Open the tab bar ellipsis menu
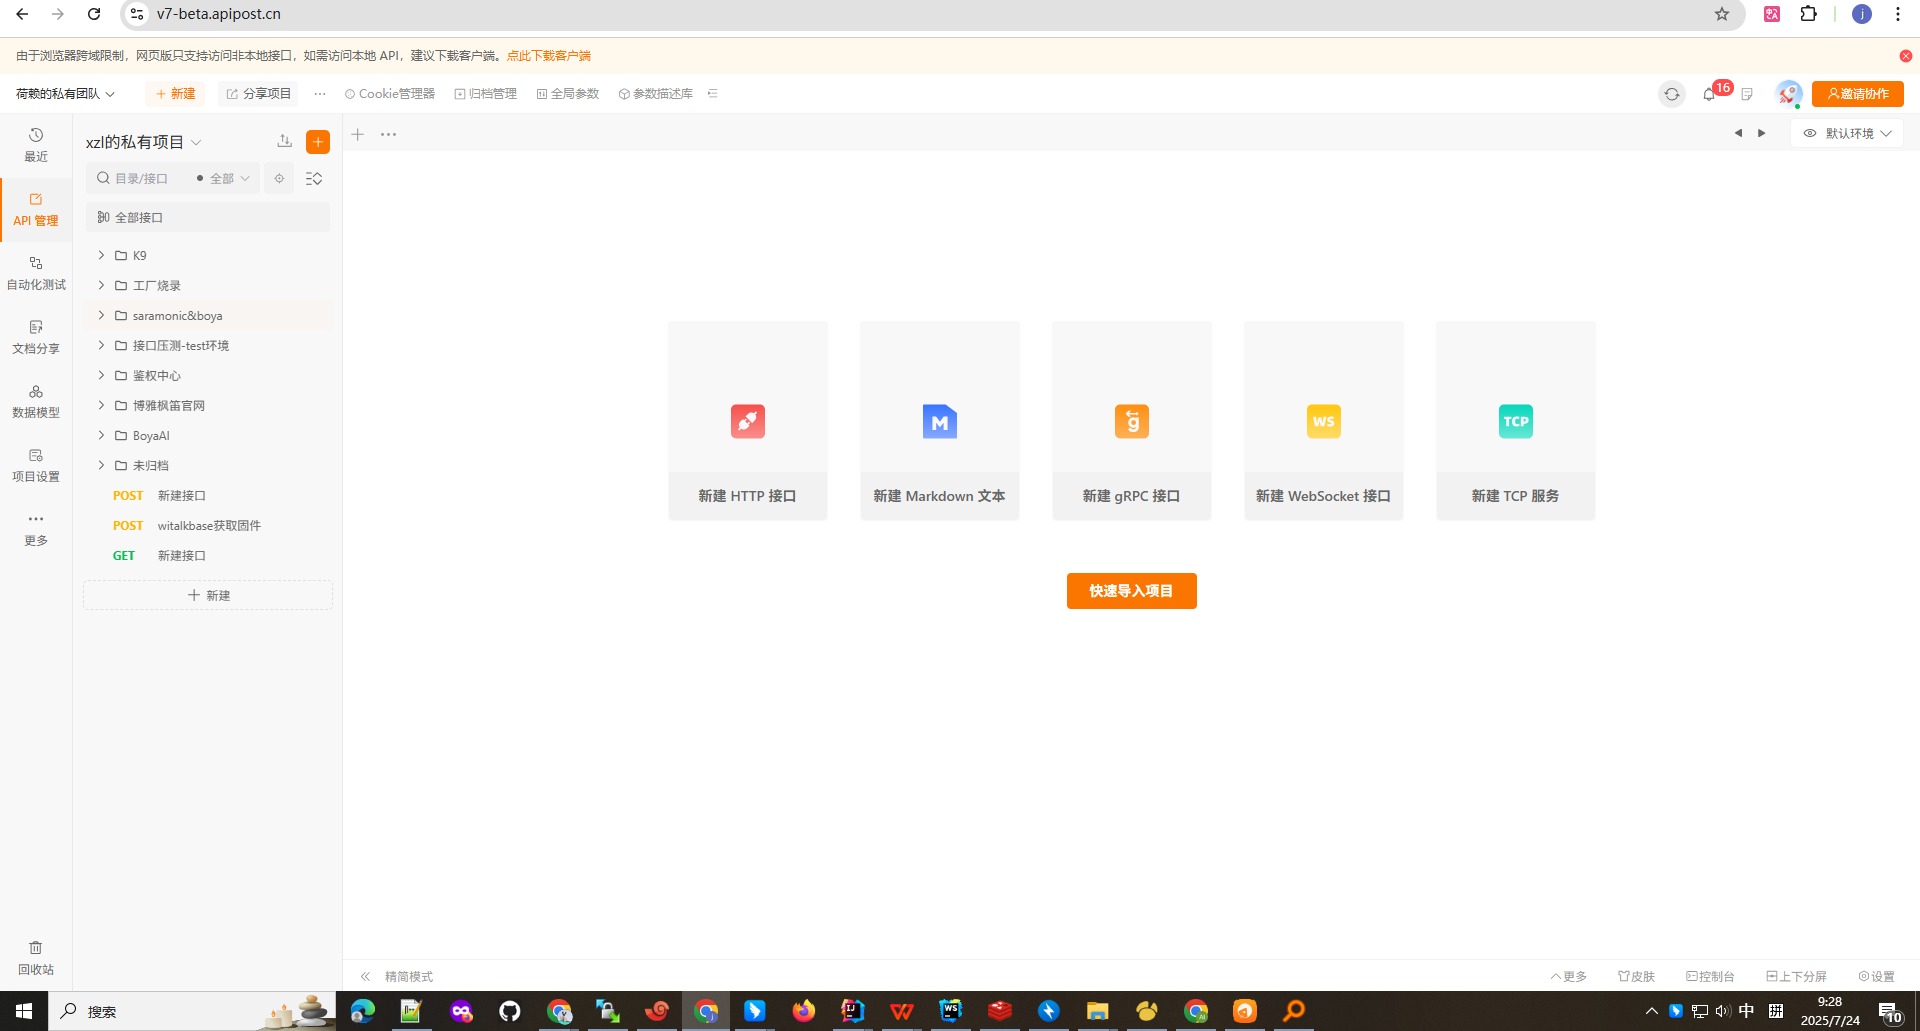Image resolution: width=1920 pixels, height=1031 pixels. pos(388,134)
